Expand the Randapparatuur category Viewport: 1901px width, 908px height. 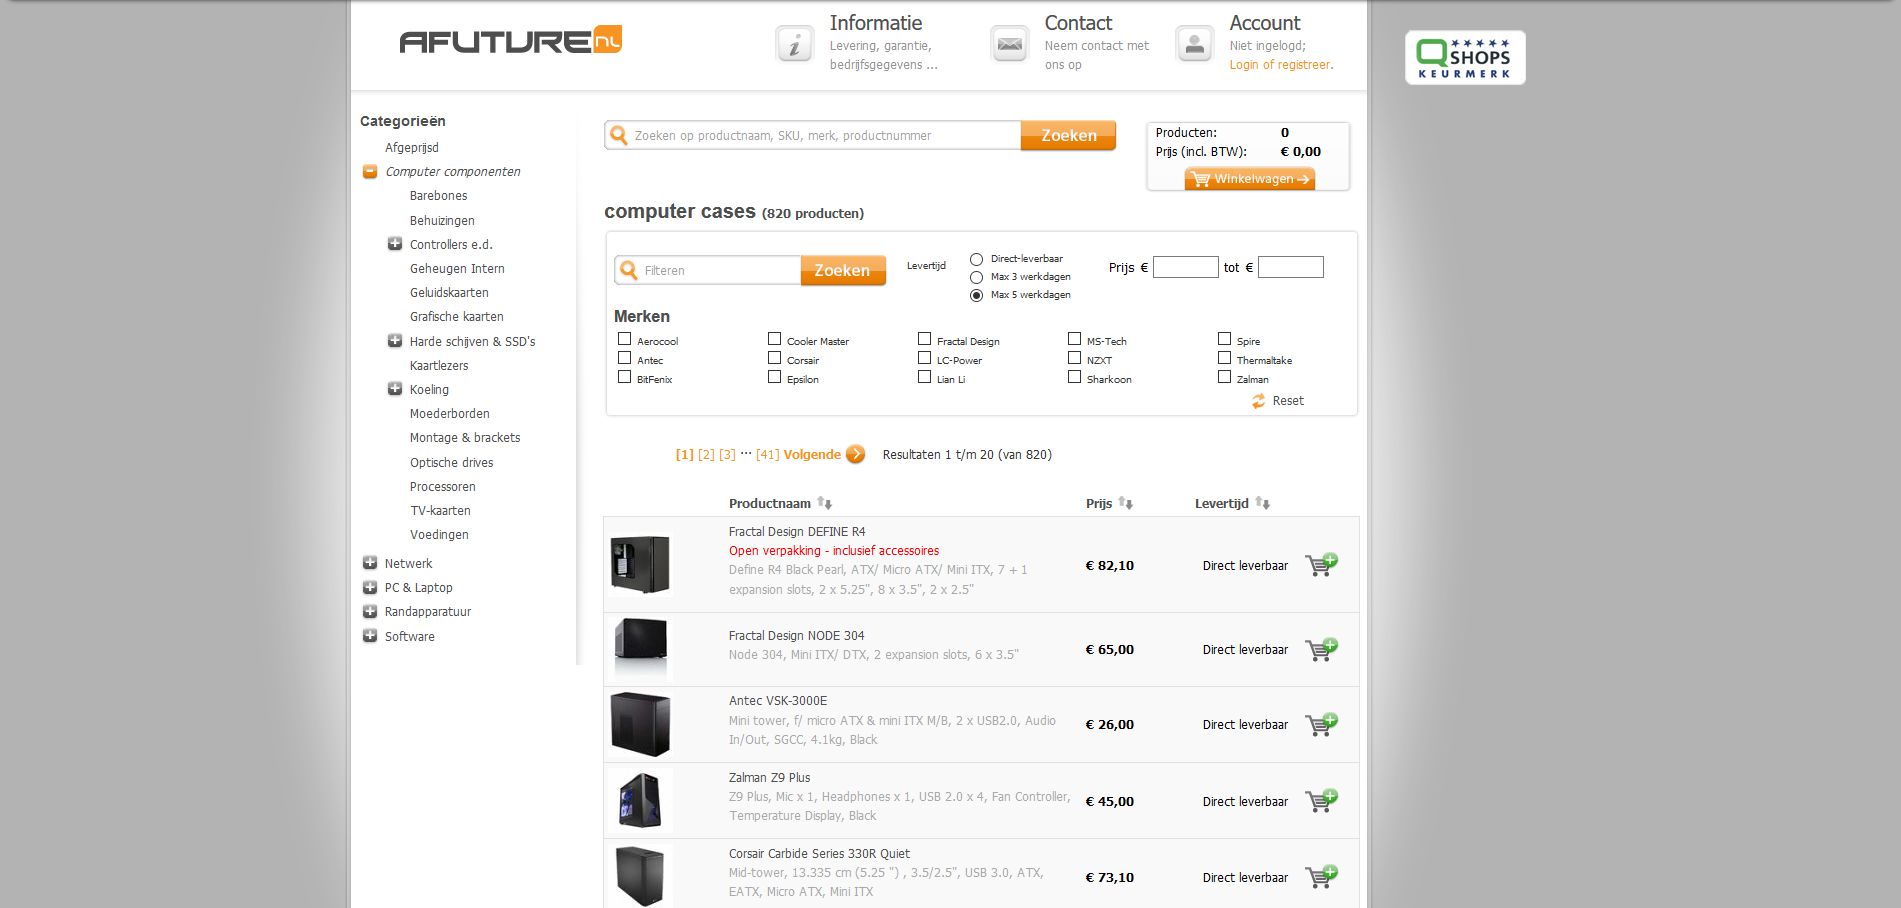[x=370, y=611]
